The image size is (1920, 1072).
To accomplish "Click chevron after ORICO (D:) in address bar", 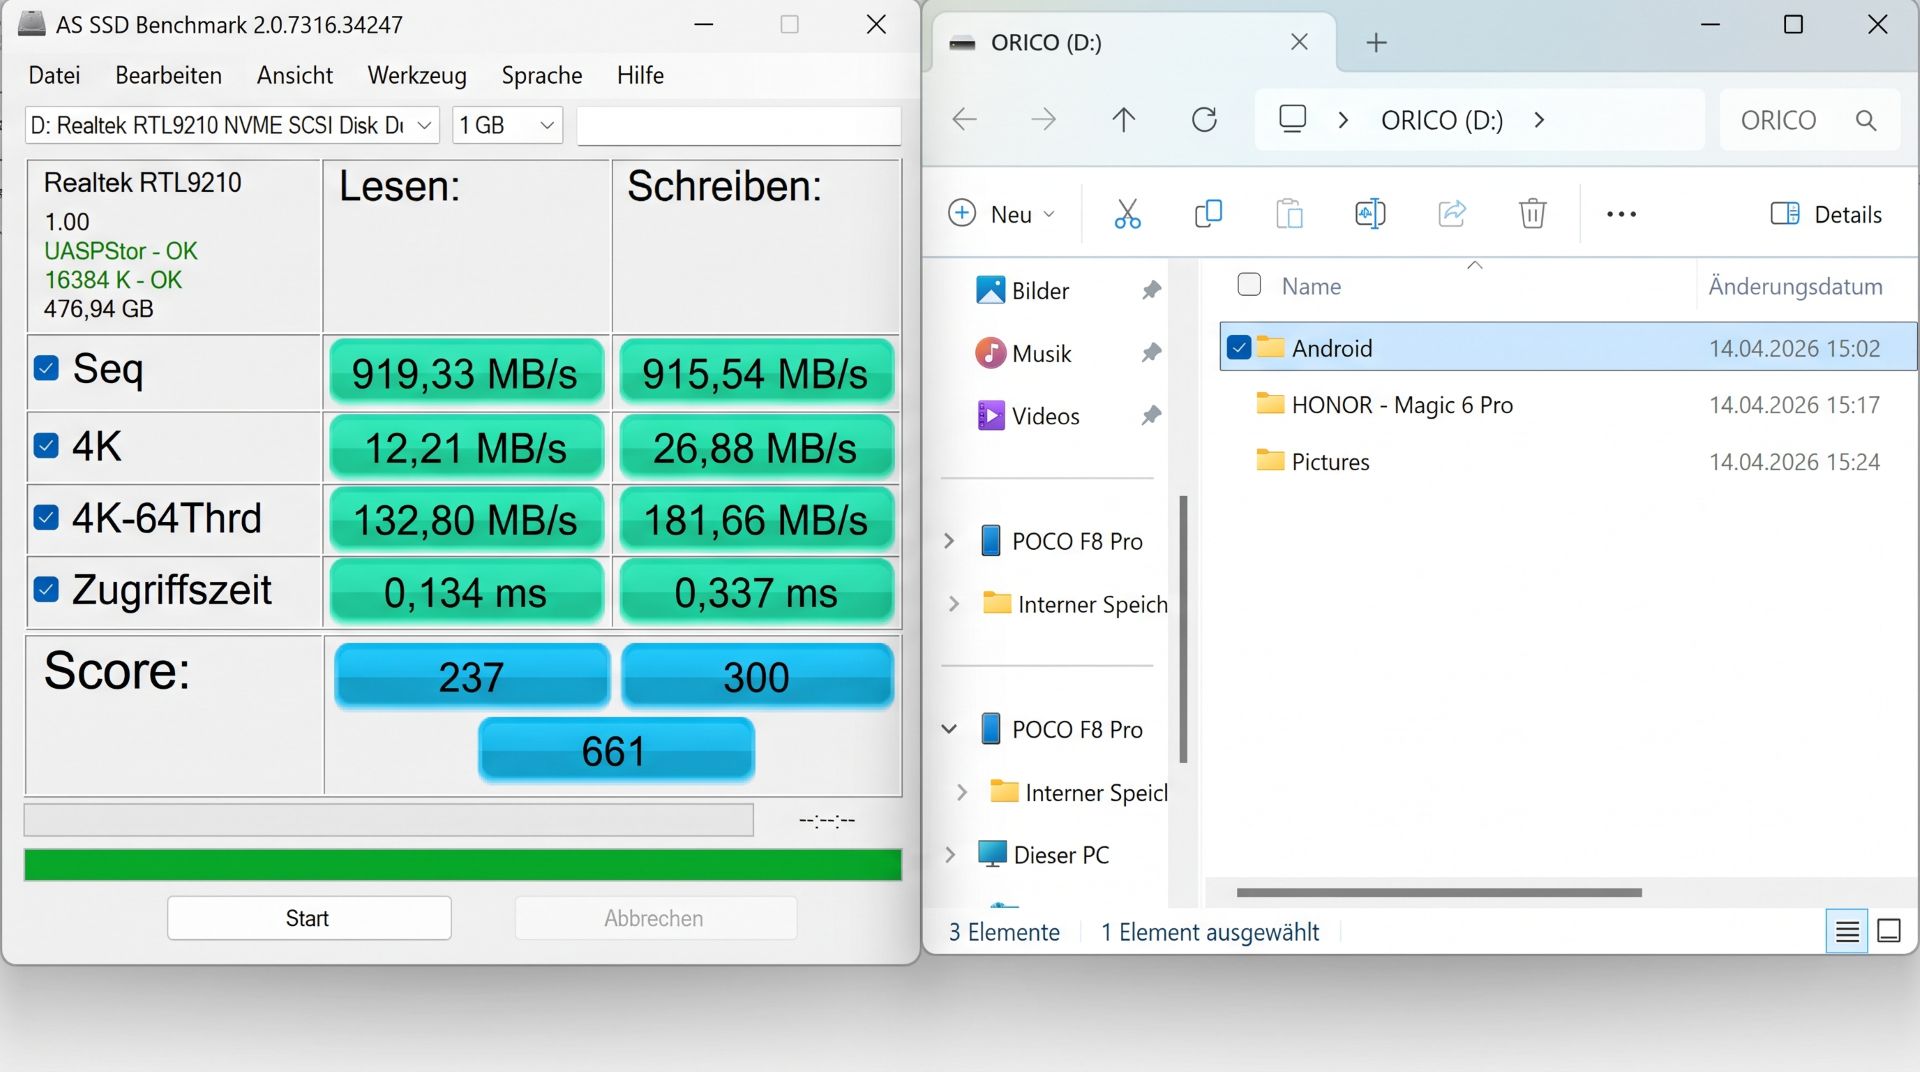I will click(1539, 120).
